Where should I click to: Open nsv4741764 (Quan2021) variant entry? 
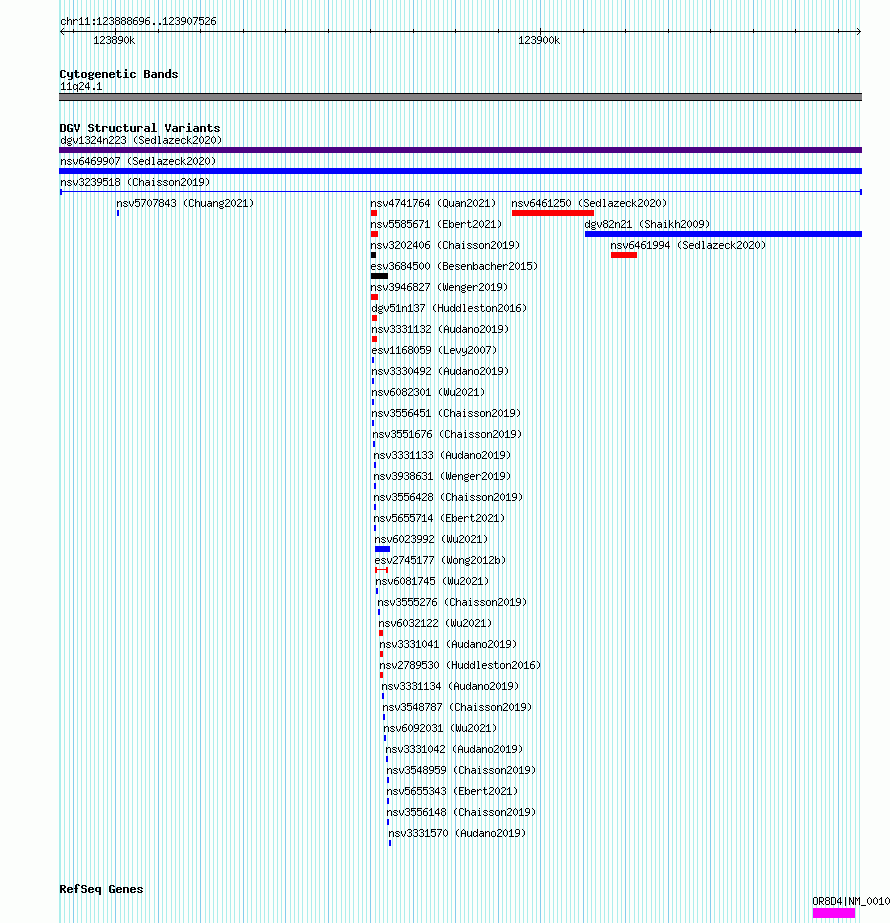click(433, 203)
